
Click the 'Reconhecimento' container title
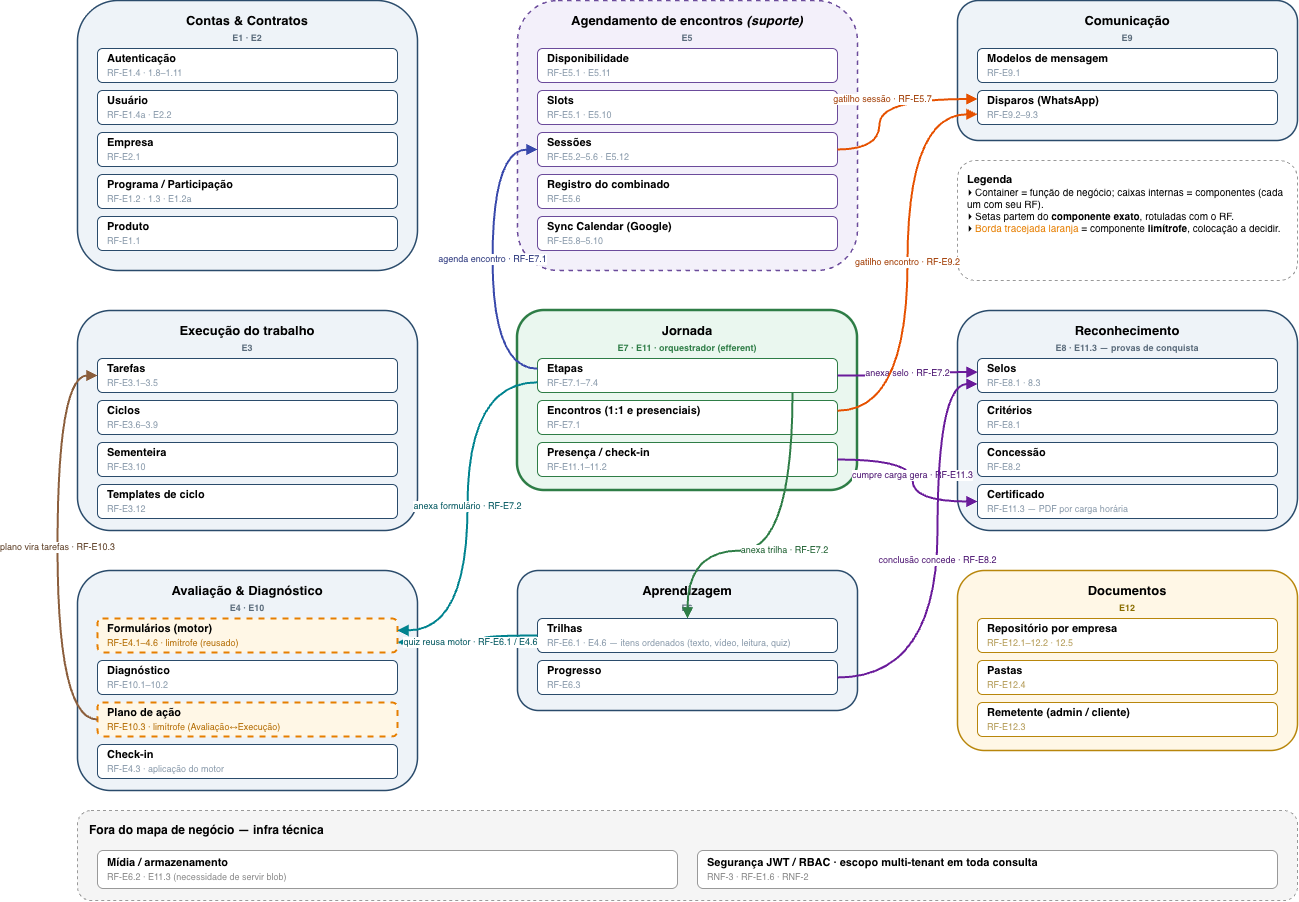click(x=1127, y=331)
